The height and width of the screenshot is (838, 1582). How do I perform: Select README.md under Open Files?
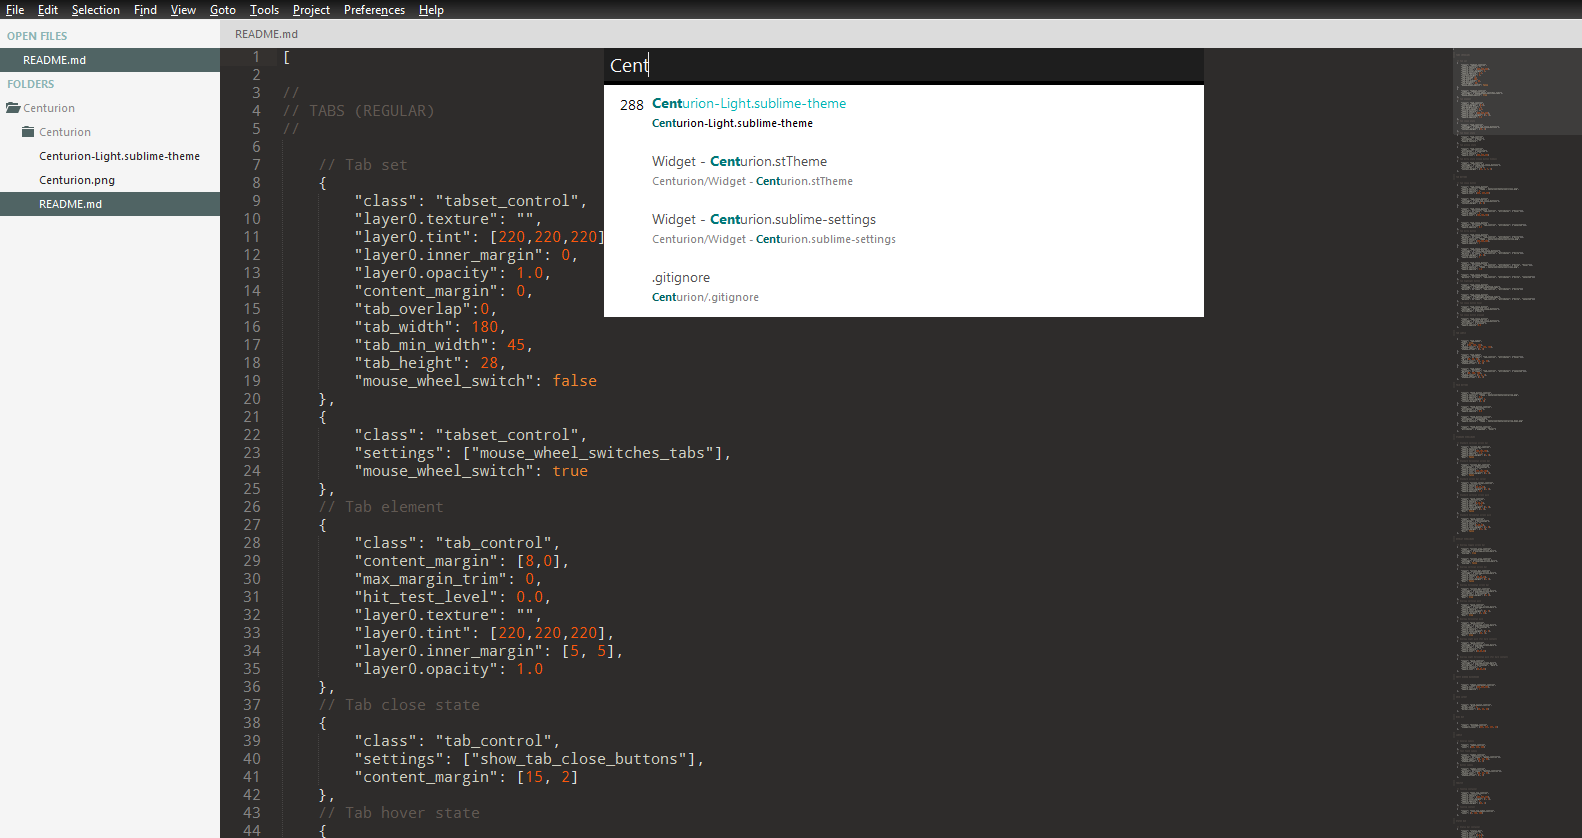click(110, 60)
